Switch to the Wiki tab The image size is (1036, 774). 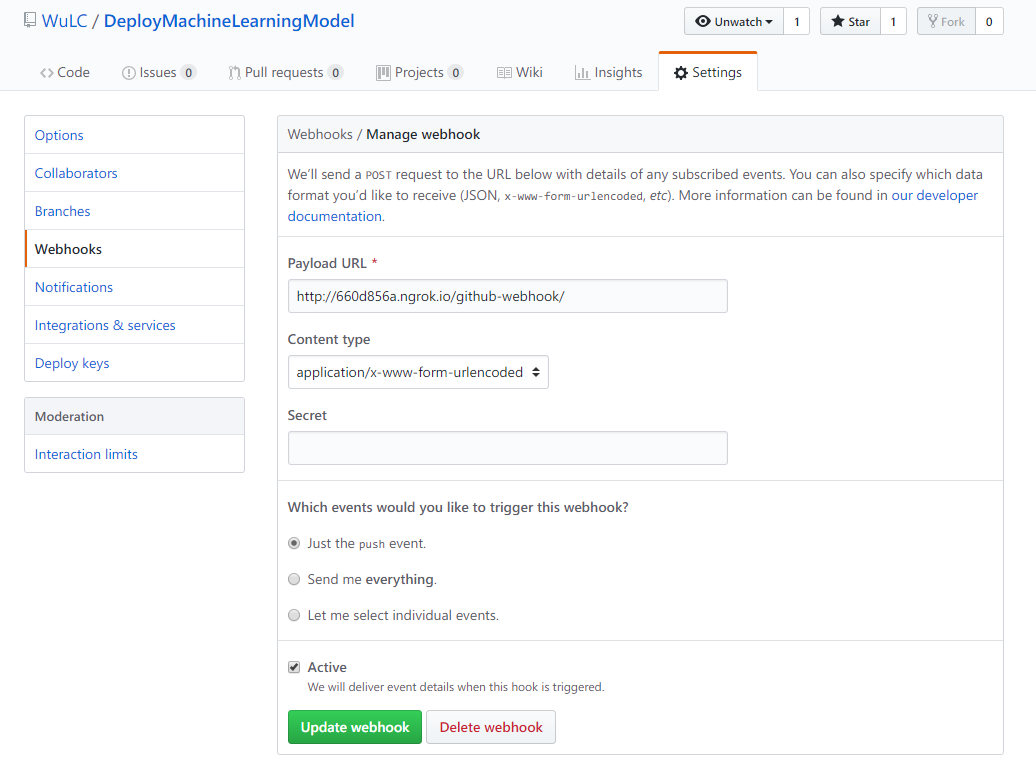click(x=520, y=73)
